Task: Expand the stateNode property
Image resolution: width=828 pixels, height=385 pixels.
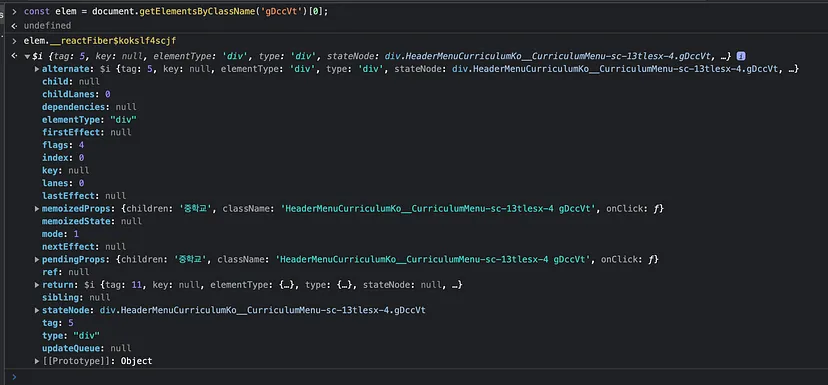Action: (x=37, y=310)
